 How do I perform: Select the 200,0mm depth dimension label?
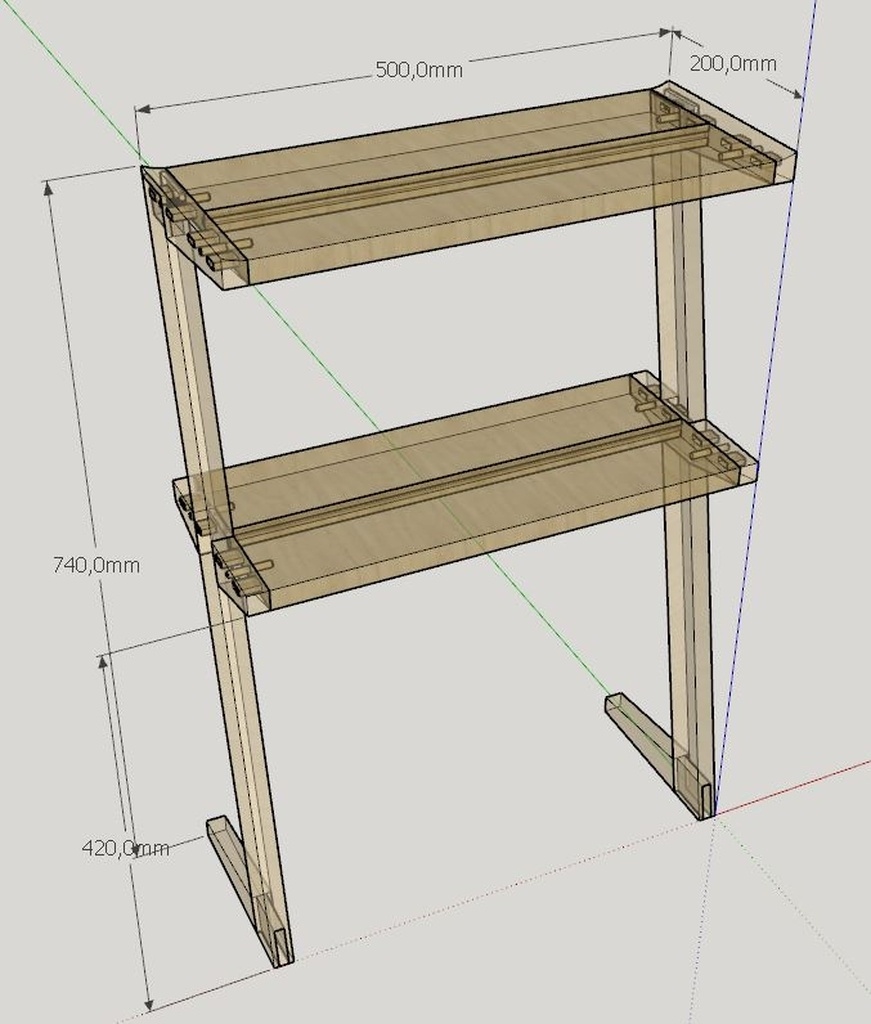pos(733,63)
